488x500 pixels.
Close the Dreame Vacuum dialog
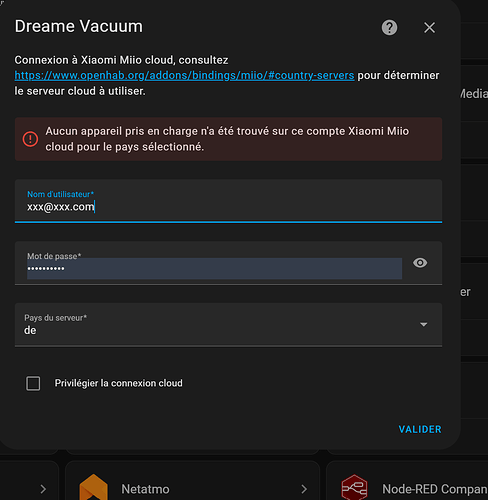(429, 28)
